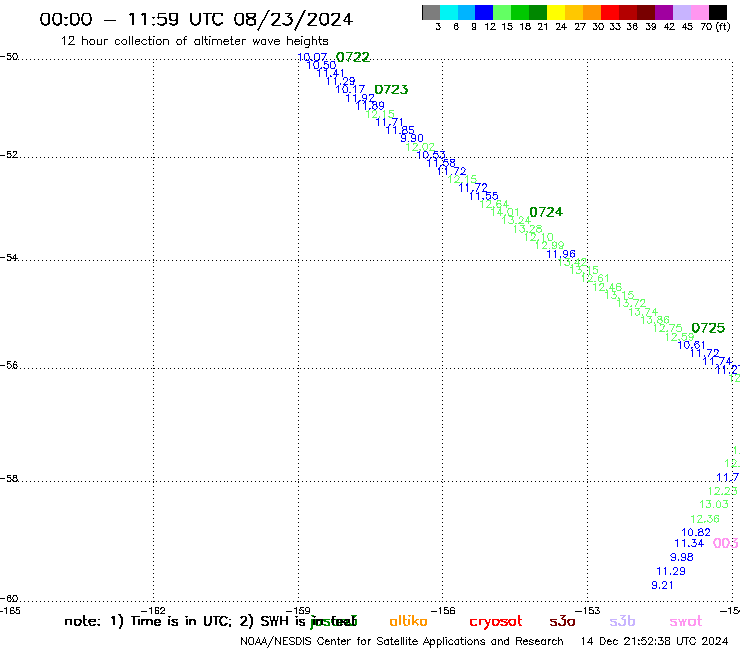Screen dimensions: 740x650
Task: Click the timestamp '14 Dec 21:52:38 UTC 2024'
Action: [654, 642]
